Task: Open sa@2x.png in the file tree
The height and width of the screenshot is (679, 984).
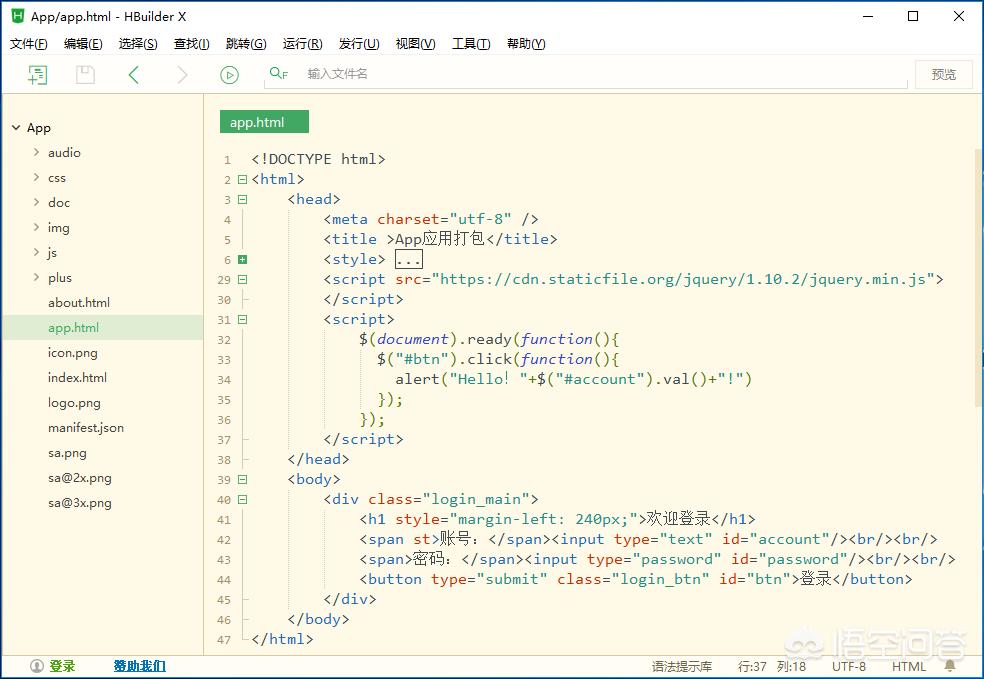Action: (80, 478)
